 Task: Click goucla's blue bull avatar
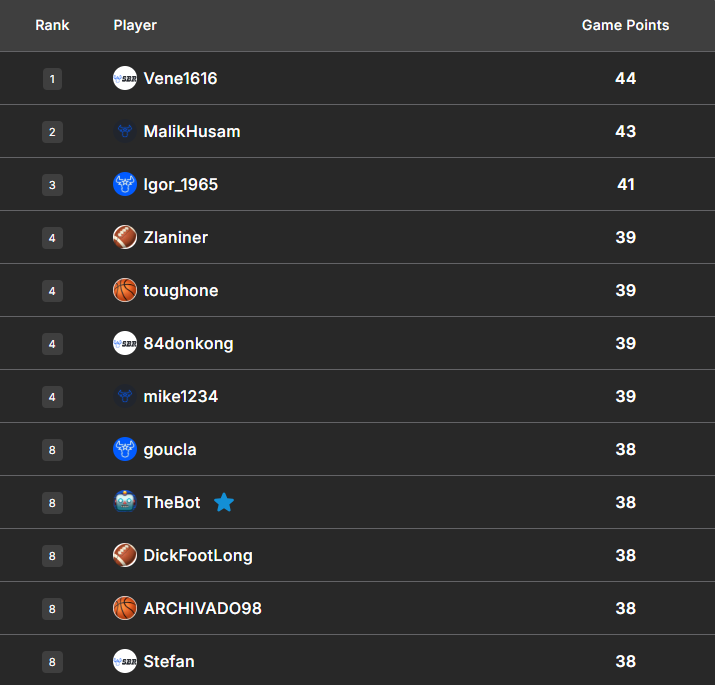pos(125,449)
